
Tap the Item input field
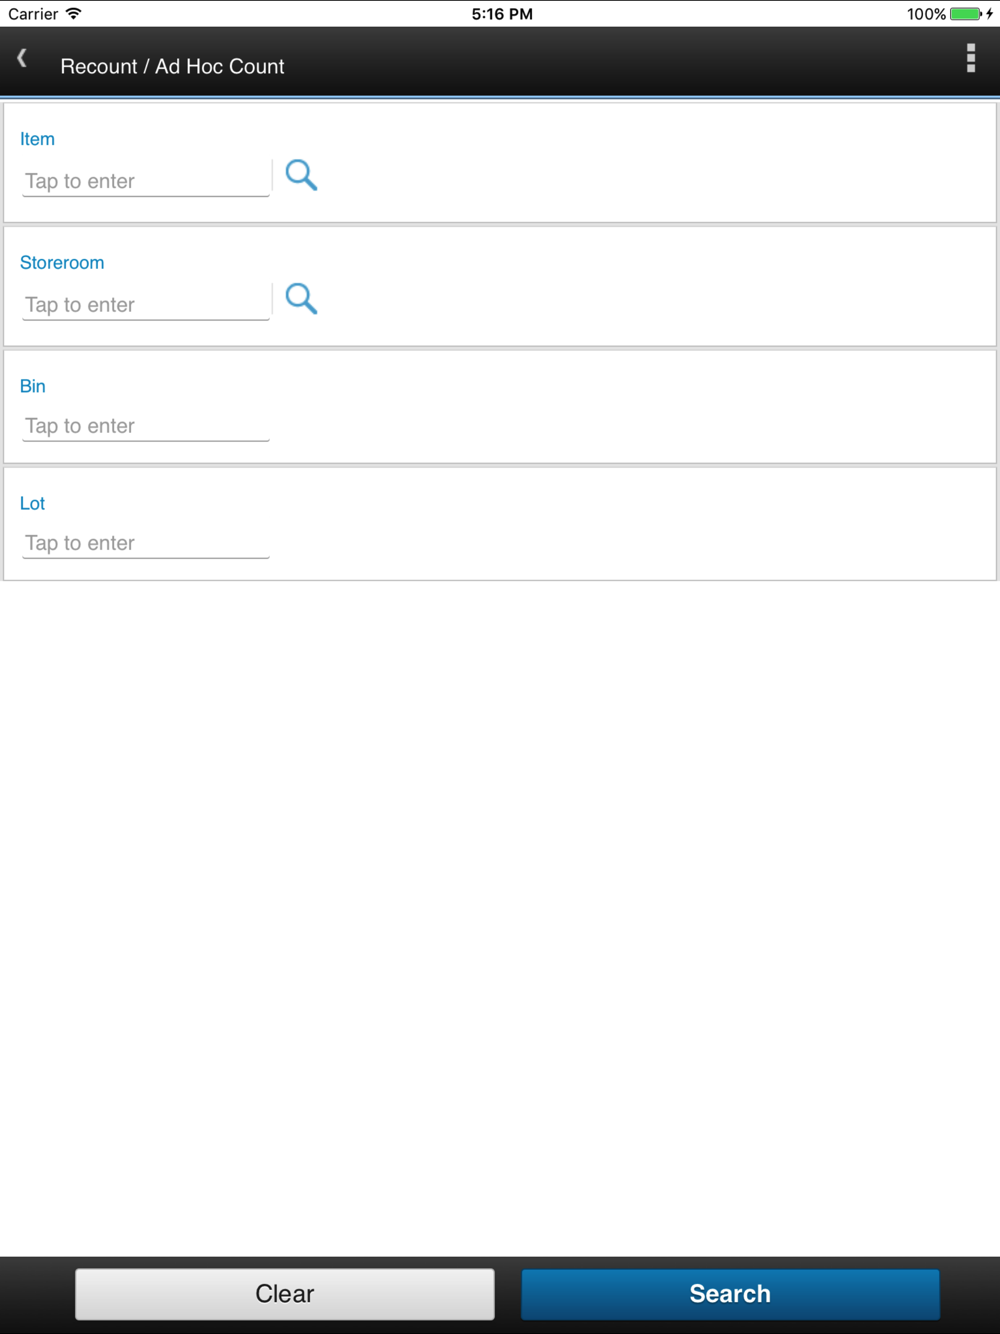pos(146,181)
